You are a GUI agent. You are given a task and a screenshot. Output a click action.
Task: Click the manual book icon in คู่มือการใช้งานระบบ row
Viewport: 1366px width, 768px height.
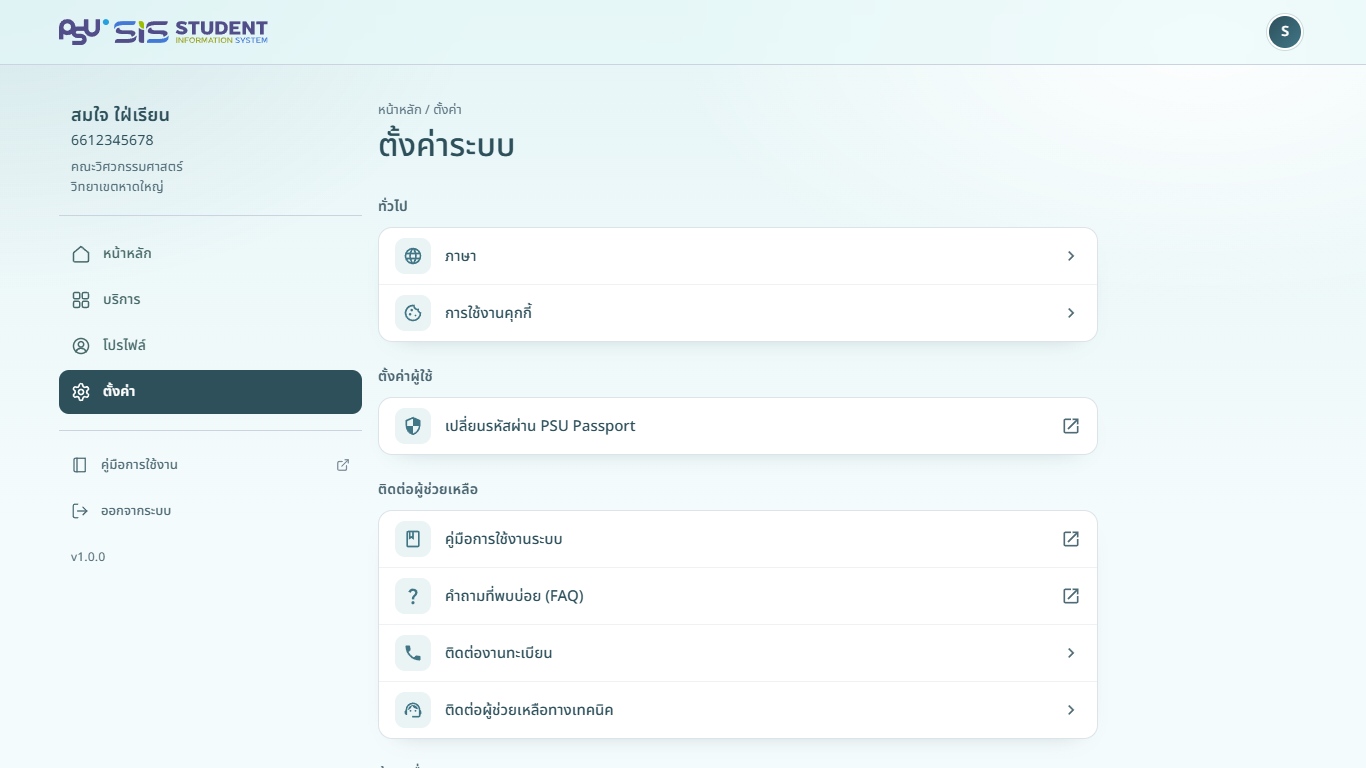click(x=413, y=539)
